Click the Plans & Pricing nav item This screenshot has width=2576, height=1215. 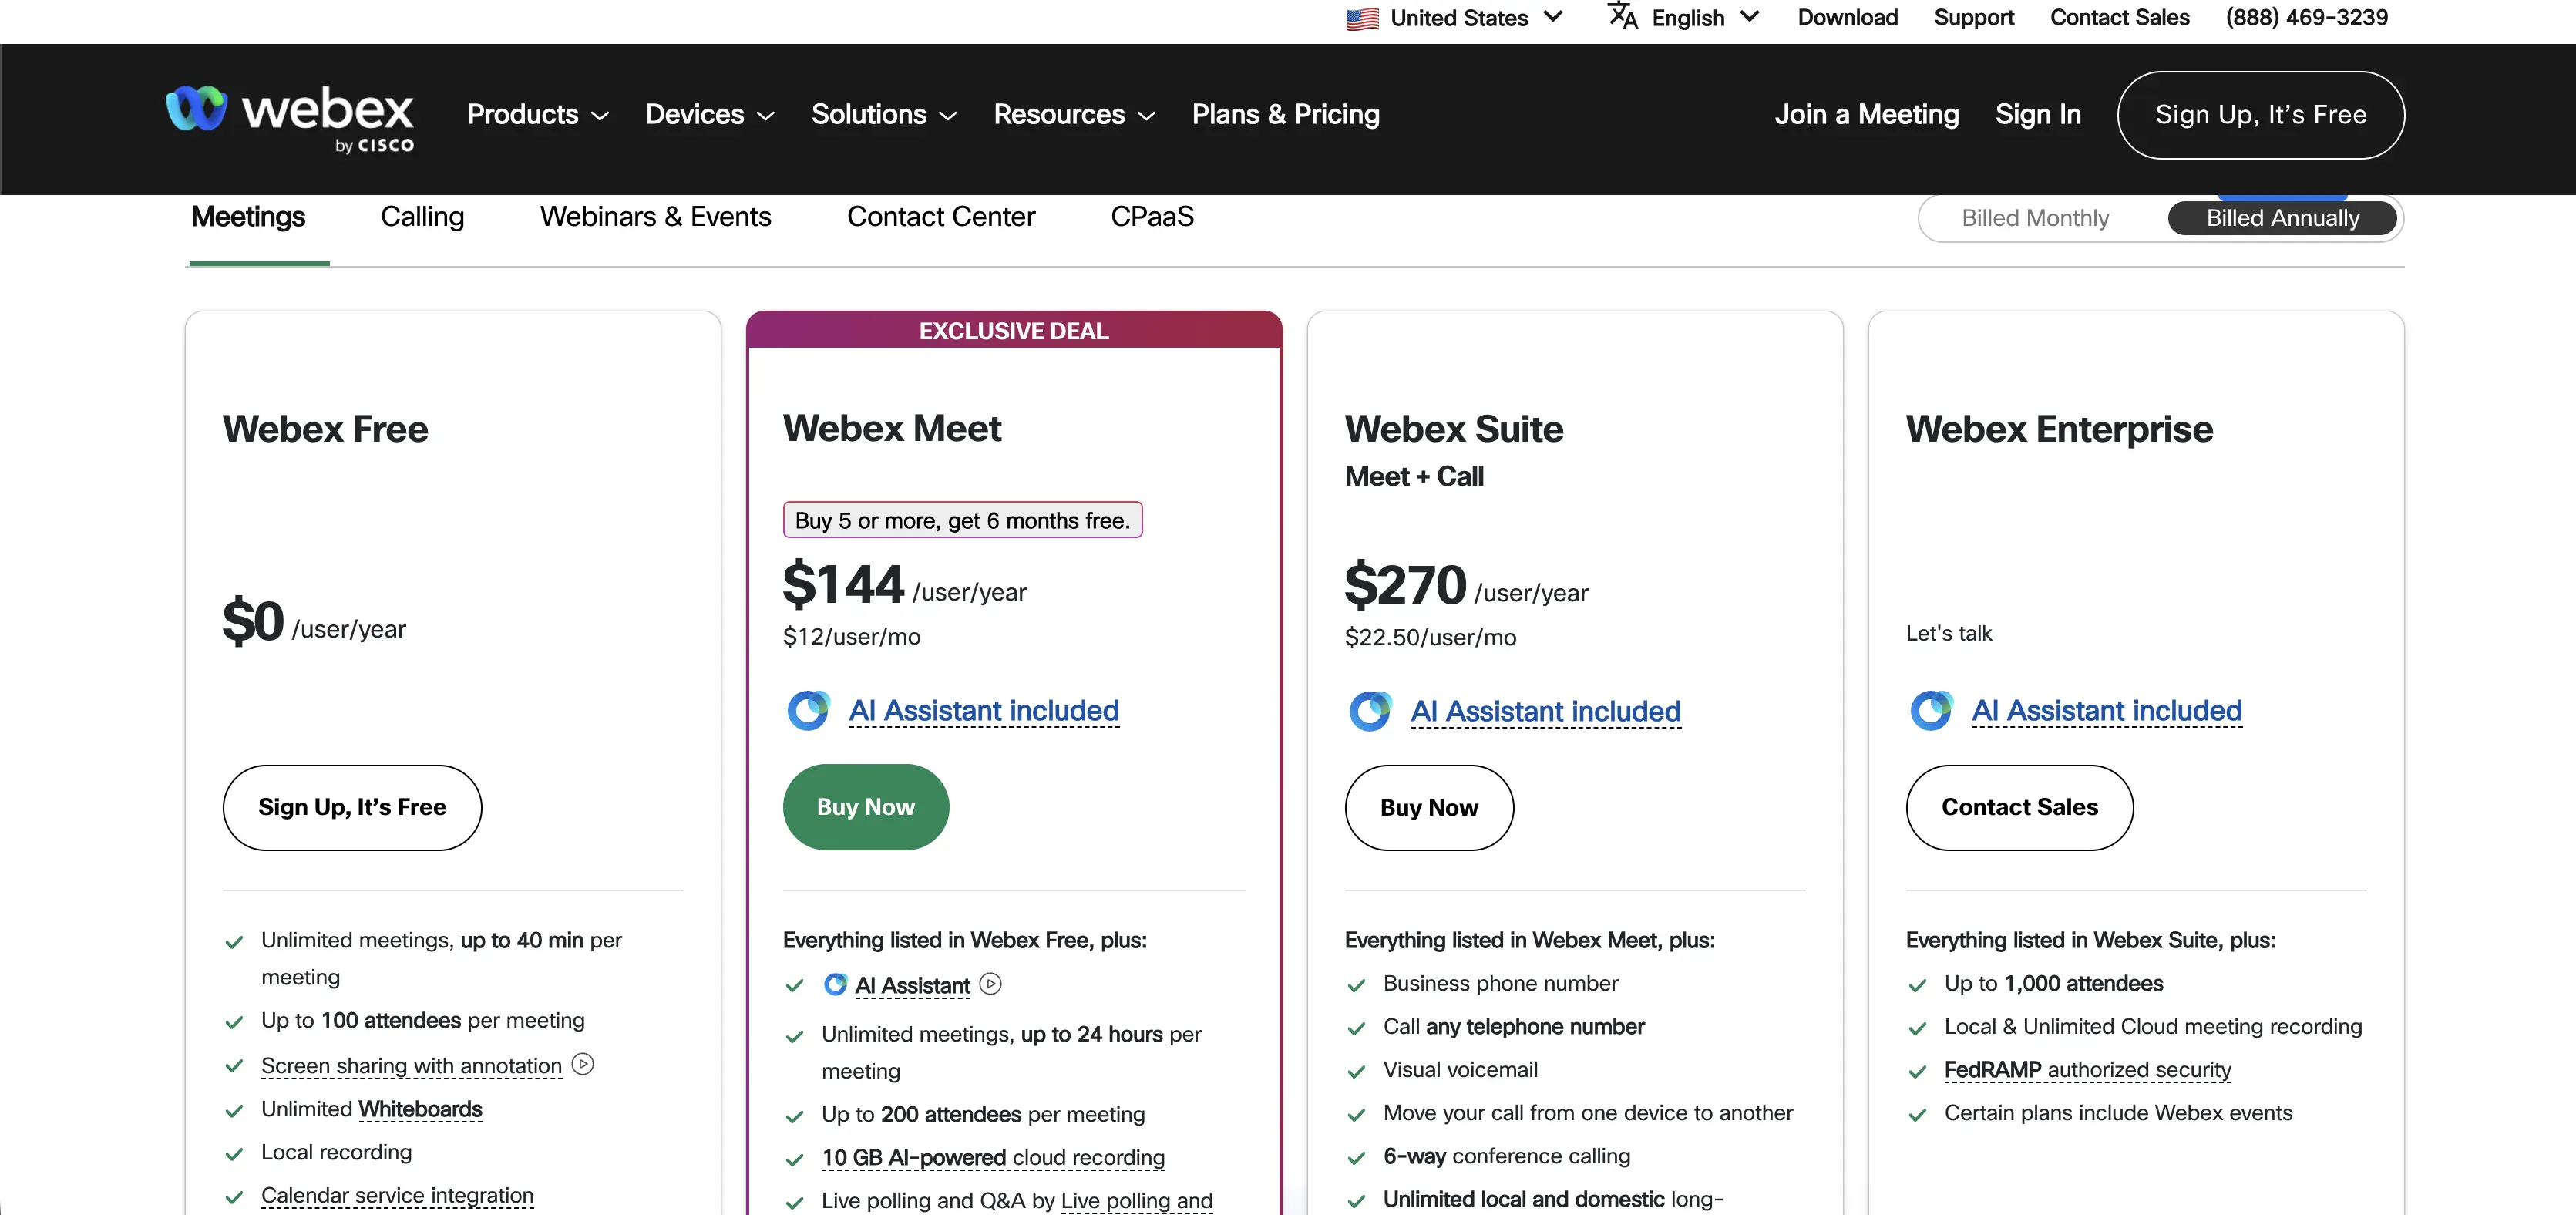(x=1285, y=115)
